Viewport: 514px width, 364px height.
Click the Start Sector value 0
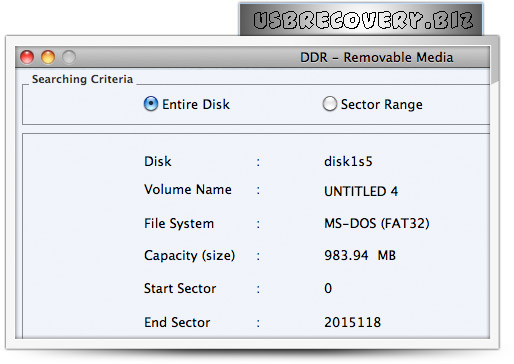tap(328, 288)
